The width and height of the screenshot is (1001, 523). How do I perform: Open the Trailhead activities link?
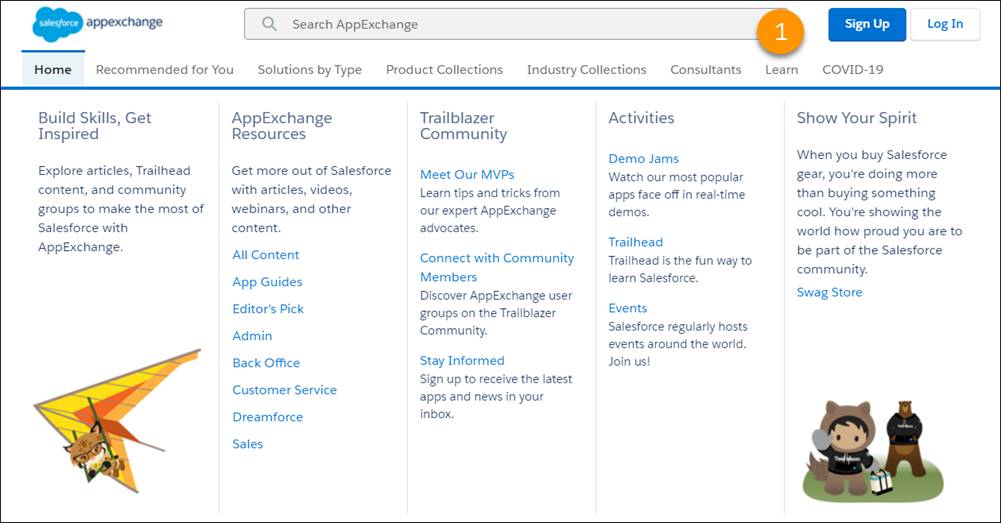pos(635,242)
